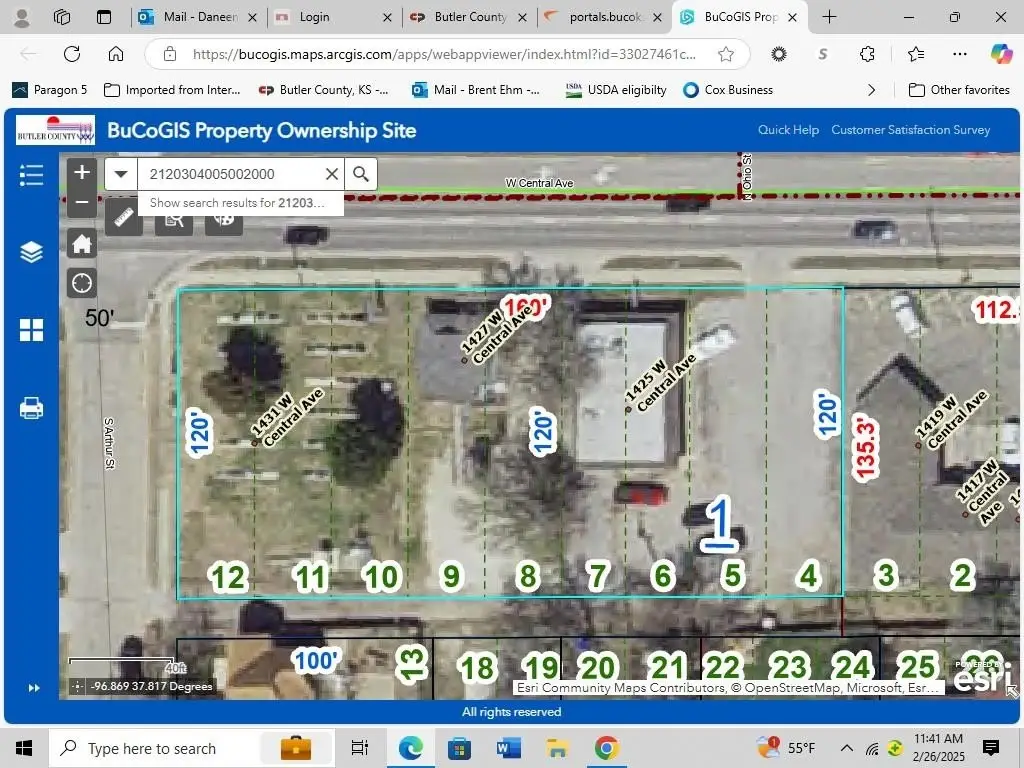This screenshot has width=1024, height=768.
Task: Activate the My Location target button
Action: pos(82,284)
